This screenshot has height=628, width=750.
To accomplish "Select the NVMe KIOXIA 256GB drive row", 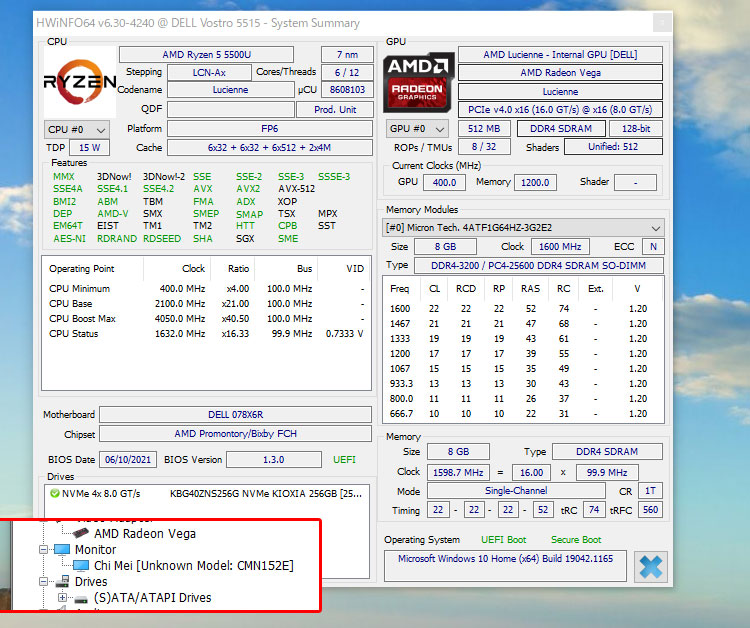I will pyautogui.click(x=207, y=494).
